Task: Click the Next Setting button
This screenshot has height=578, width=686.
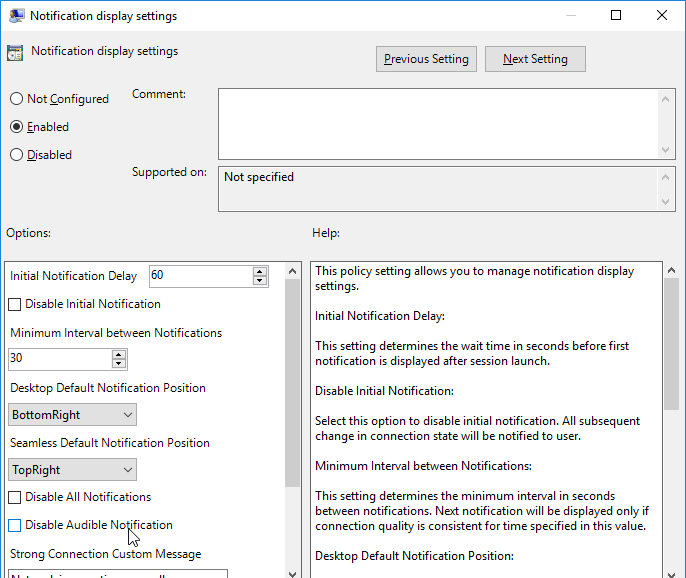Action: [535, 59]
